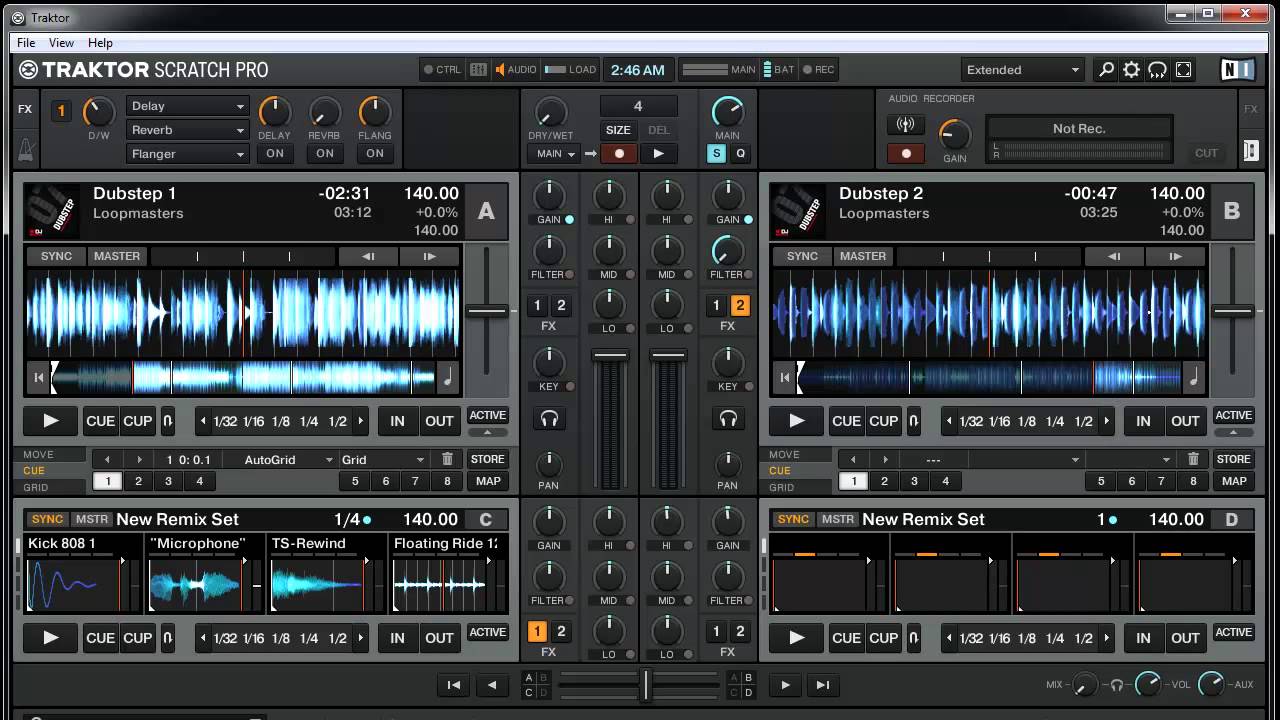This screenshot has width=1280, height=720.
Task: Play Deck A Dubstep 1
Action: (51, 421)
